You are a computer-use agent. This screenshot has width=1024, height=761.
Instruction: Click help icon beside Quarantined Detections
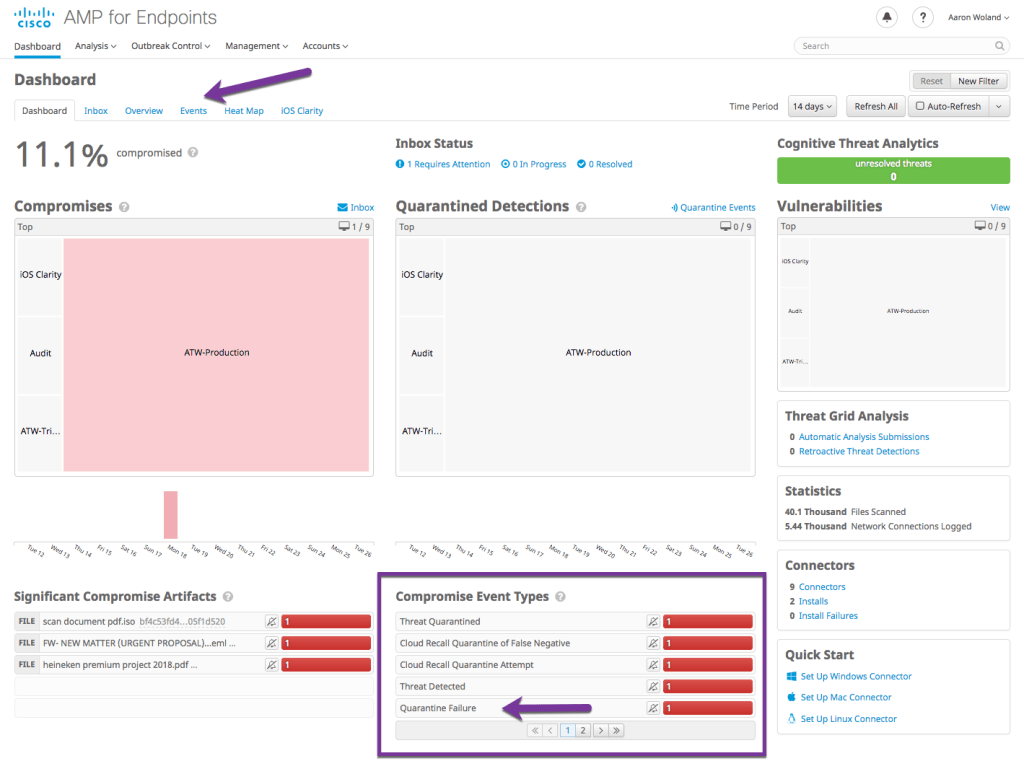[x=582, y=207]
